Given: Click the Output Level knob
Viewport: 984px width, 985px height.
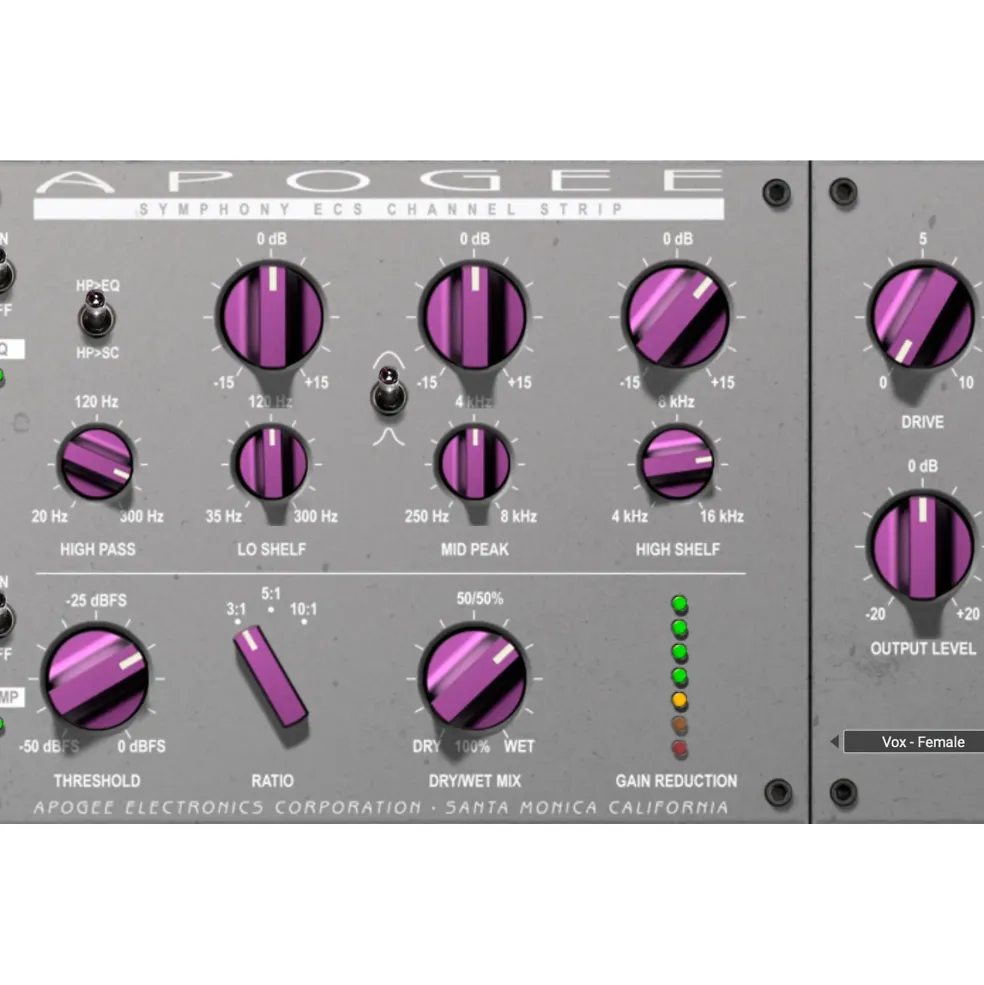Looking at the screenshot, I should (x=922, y=545).
